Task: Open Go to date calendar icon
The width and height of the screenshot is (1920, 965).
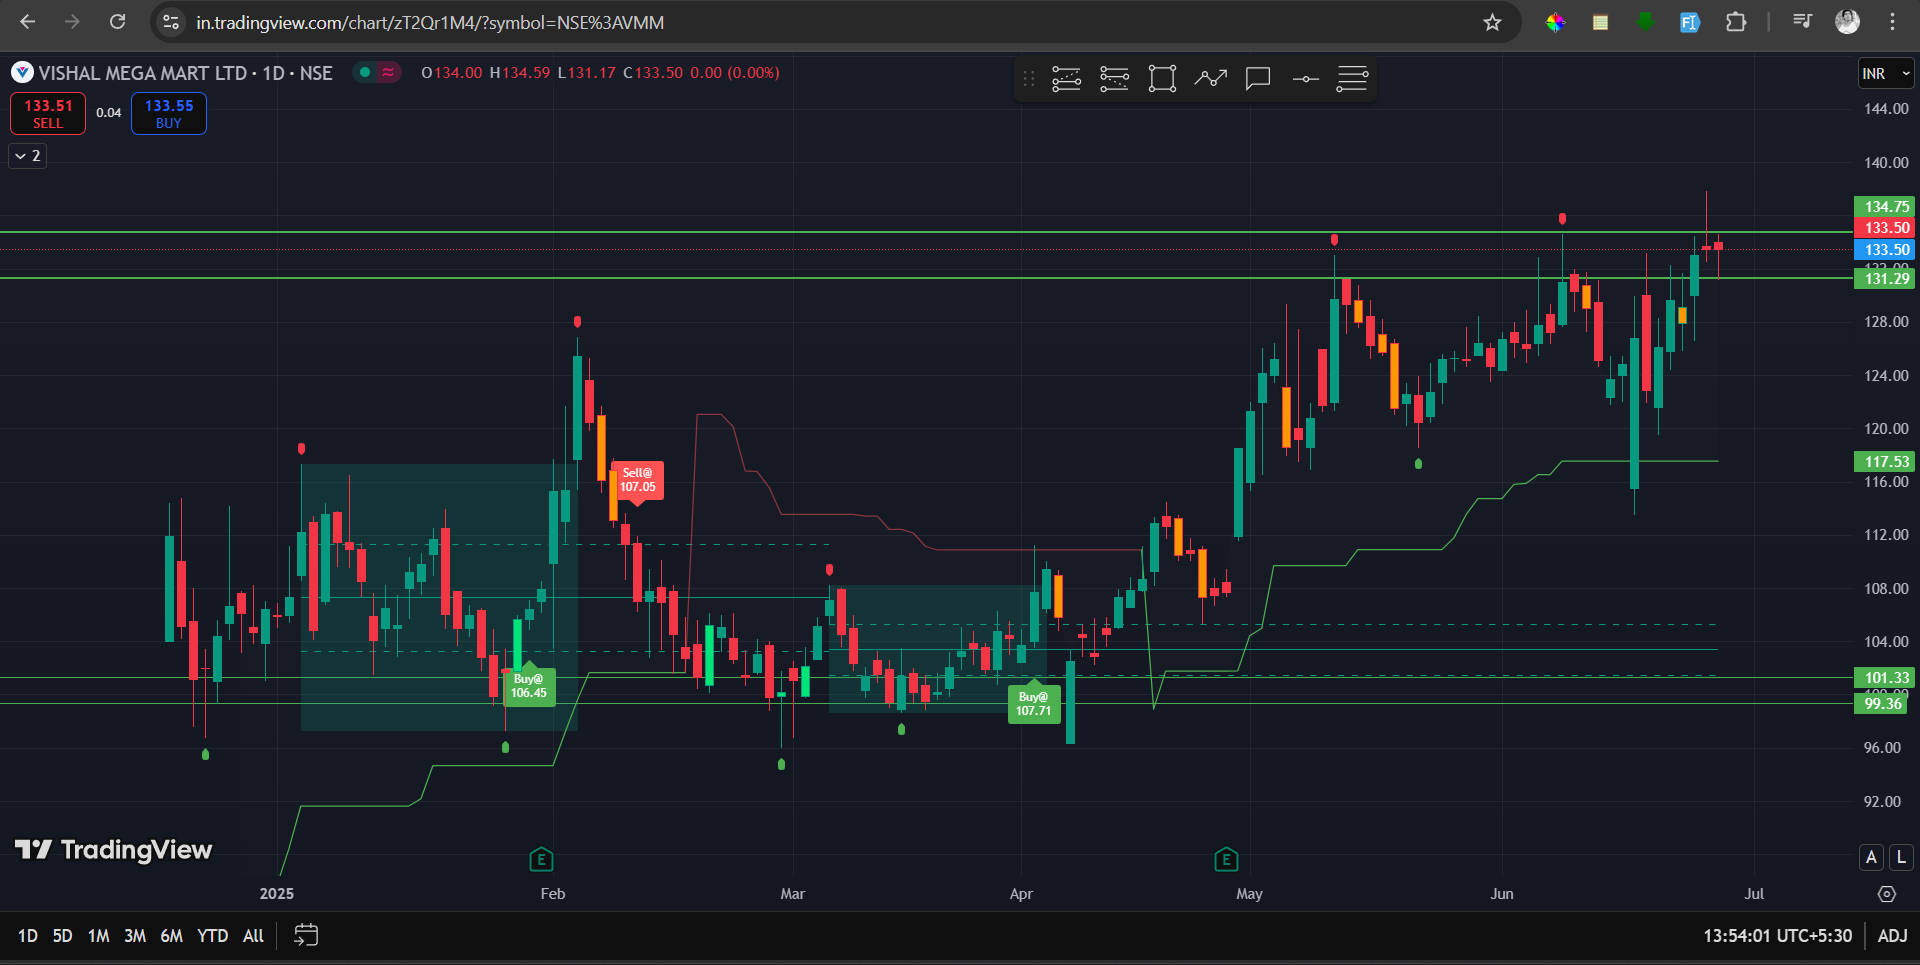Action: click(x=306, y=935)
